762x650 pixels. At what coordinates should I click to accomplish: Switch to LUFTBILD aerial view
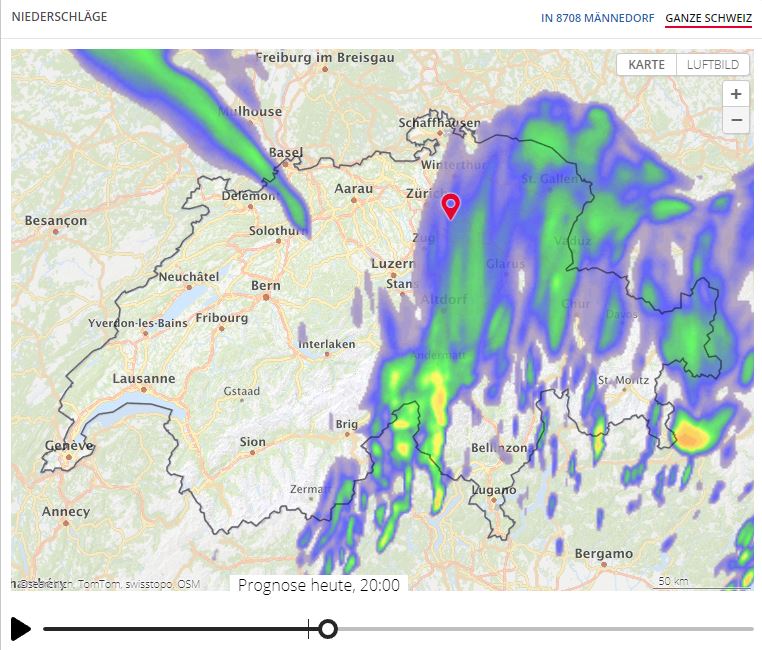click(x=713, y=64)
